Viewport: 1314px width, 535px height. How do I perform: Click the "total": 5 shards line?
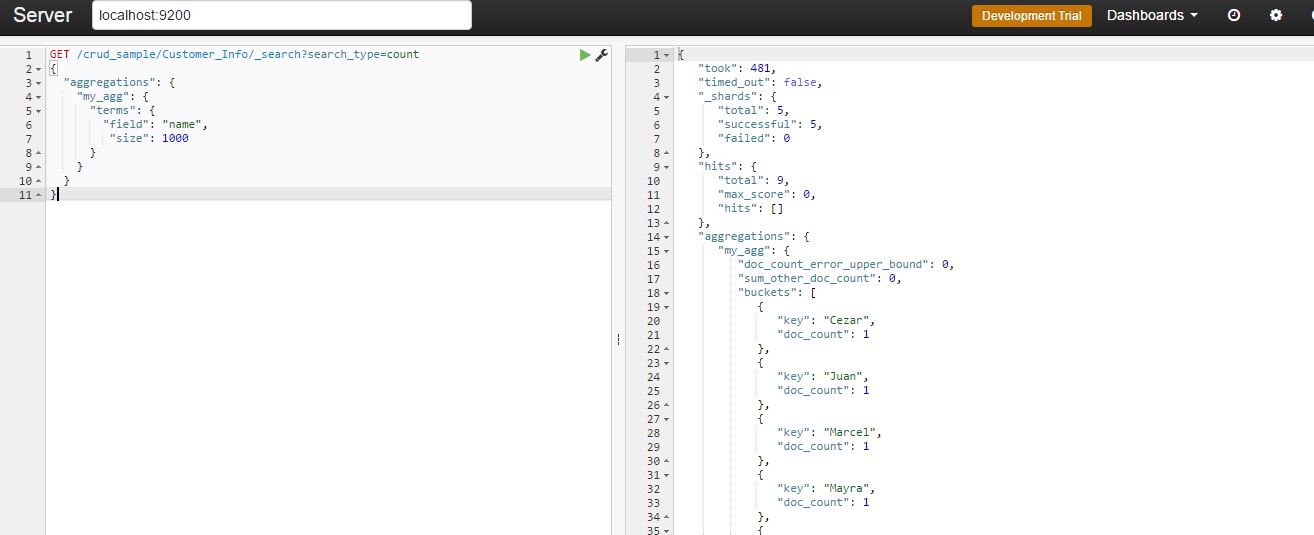pyautogui.click(x=754, y=111)
